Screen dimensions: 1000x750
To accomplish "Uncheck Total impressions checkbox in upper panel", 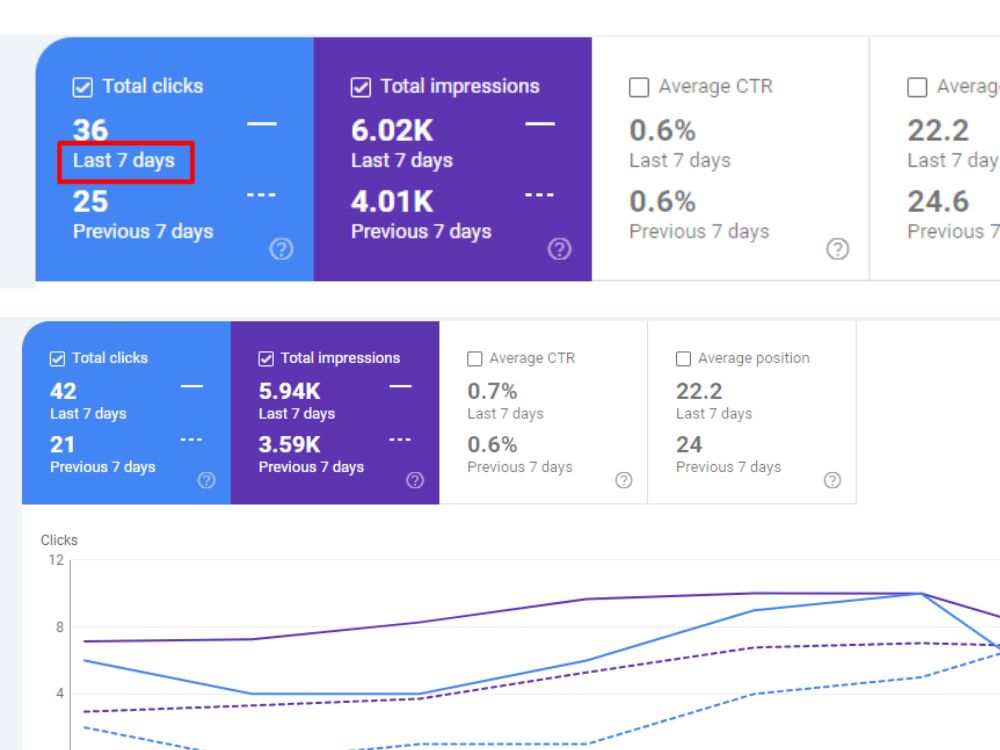I will [361, 87].
